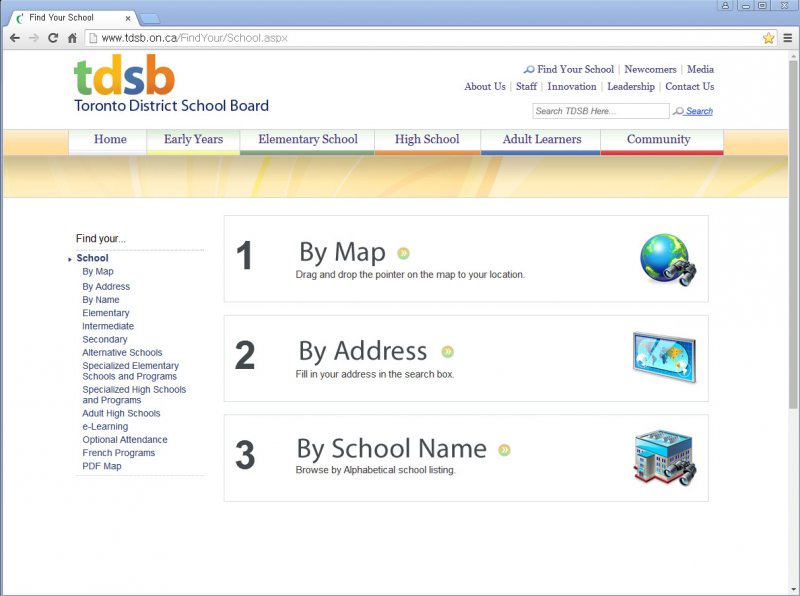Image resolution: width=800 pixels, height=596 pixels.
Task: Click the By School Name heading
Action: click(391, 449)
